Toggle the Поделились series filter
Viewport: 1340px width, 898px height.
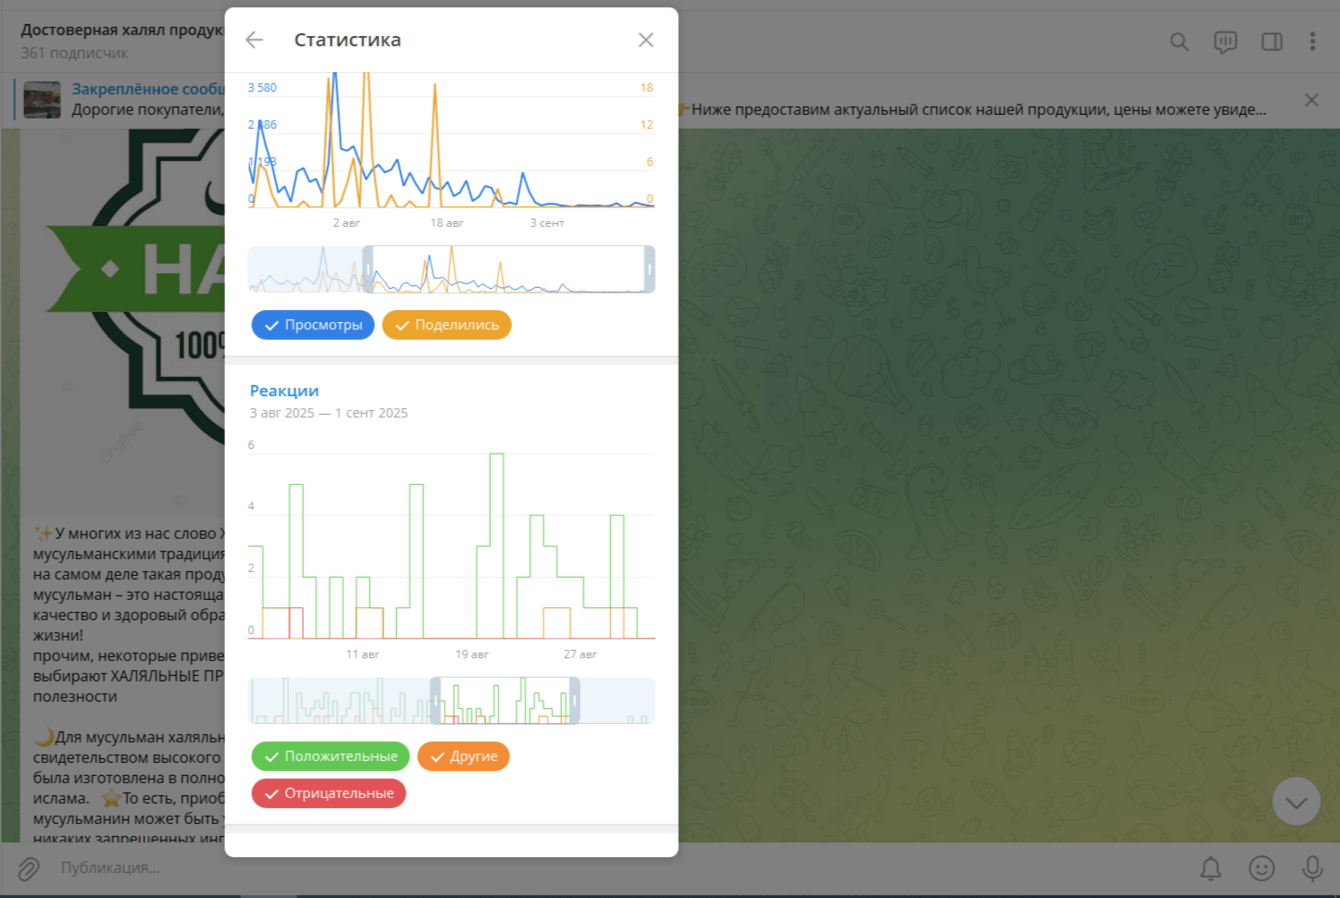pyautogui.click(x=447, y=325)
